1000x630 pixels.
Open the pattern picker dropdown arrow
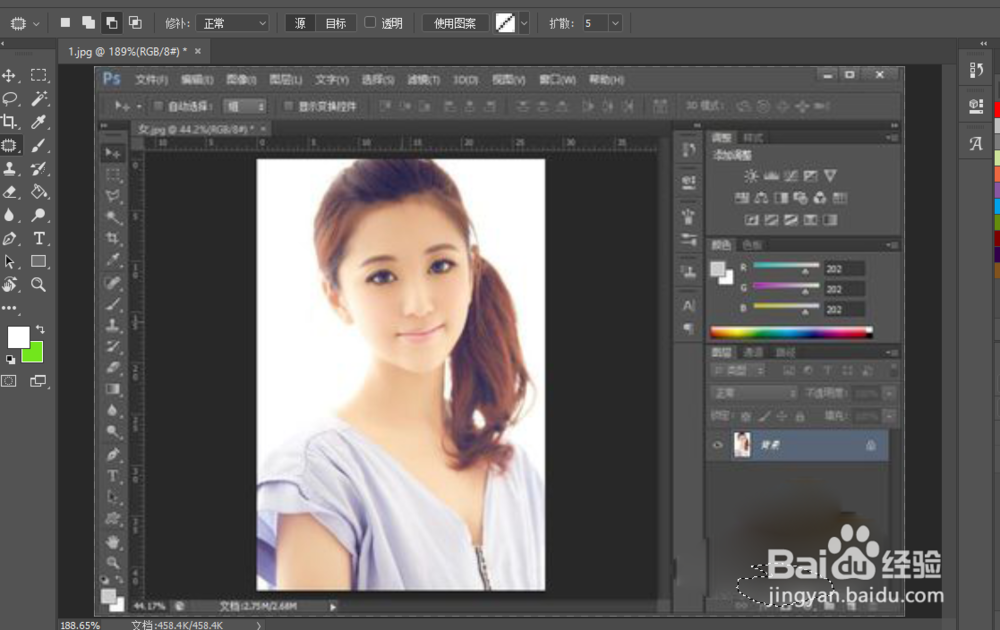coord(525,22)
